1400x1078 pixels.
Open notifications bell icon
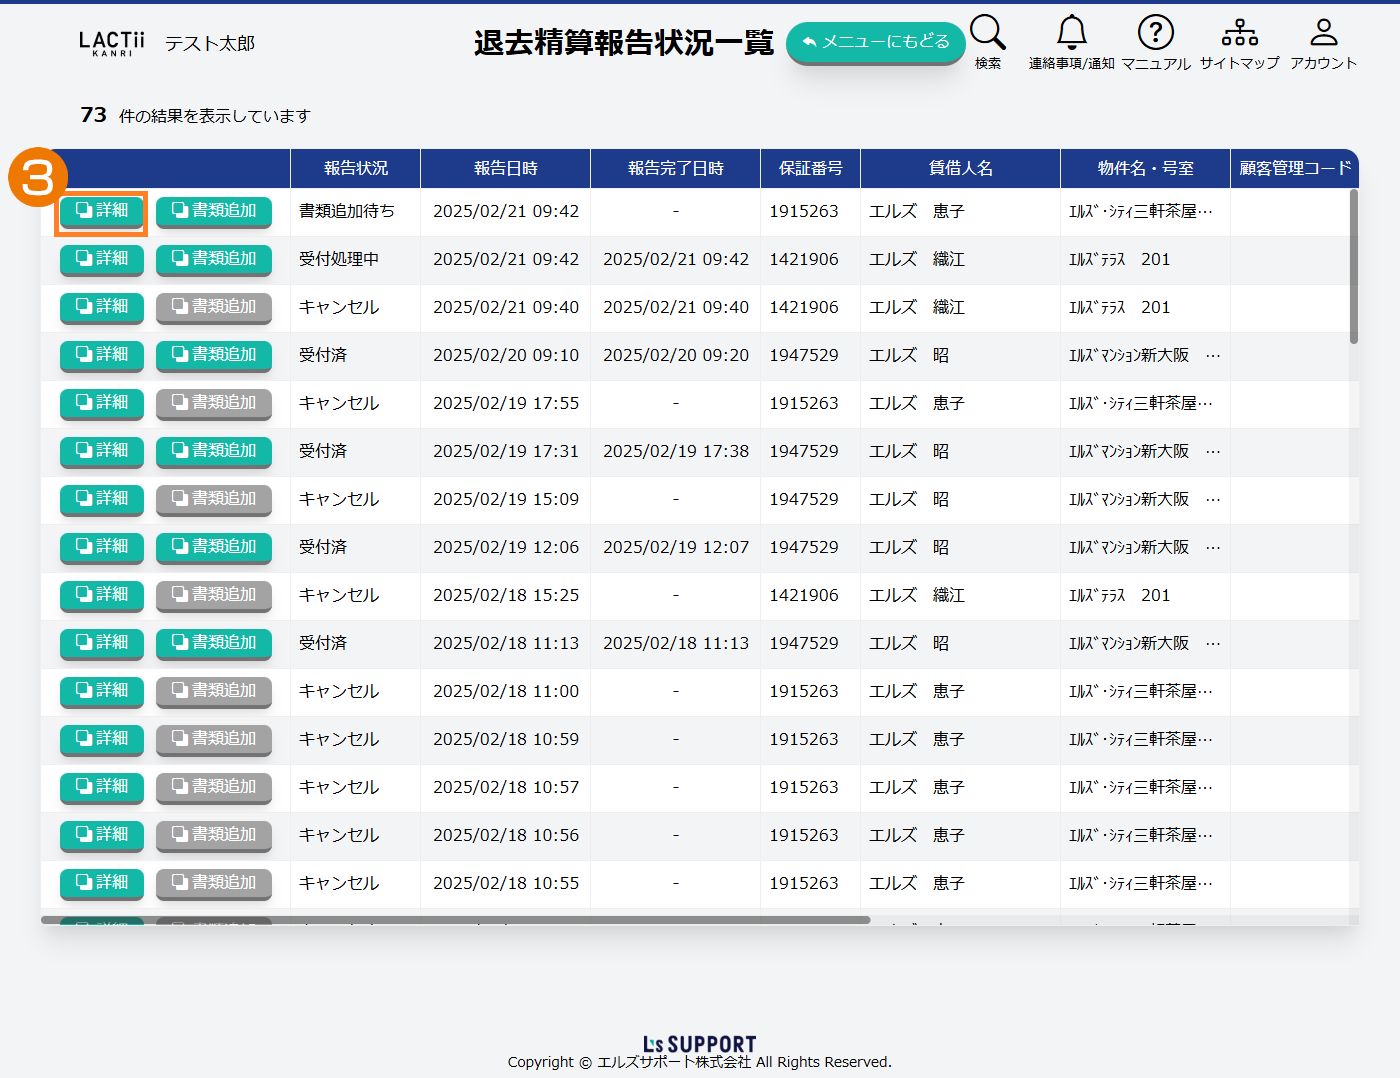[x=1071, y=33]
